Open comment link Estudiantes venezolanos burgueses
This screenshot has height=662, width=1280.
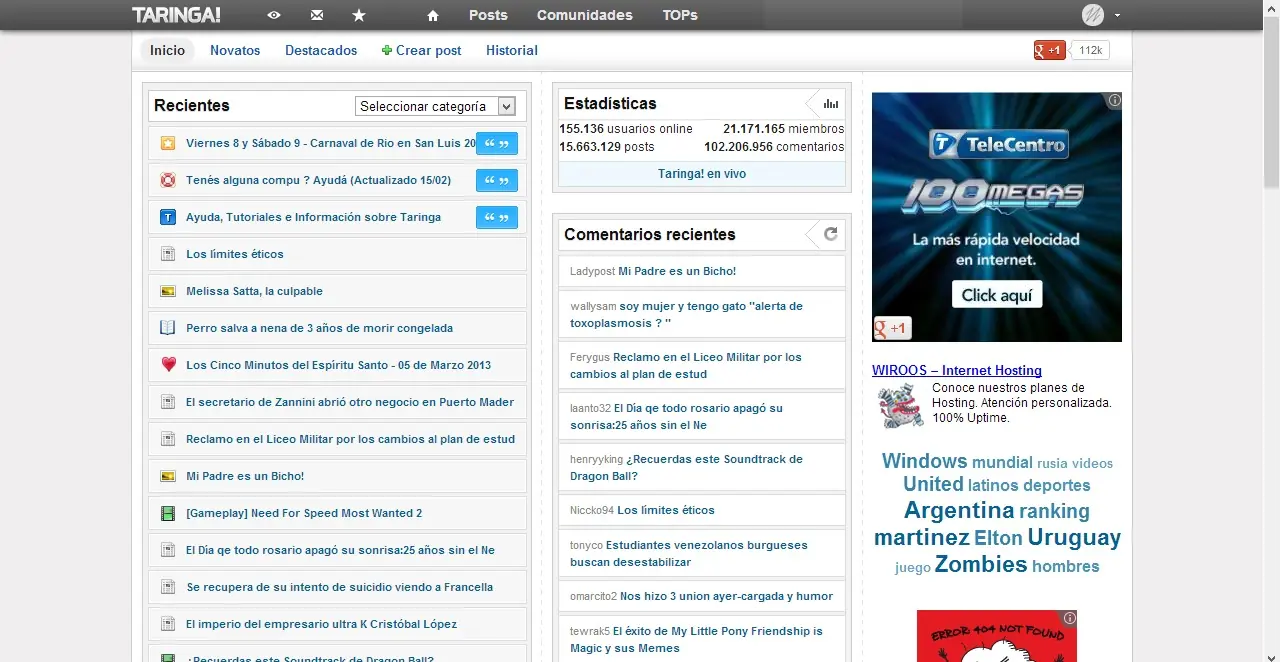click(x=688, y=554)
